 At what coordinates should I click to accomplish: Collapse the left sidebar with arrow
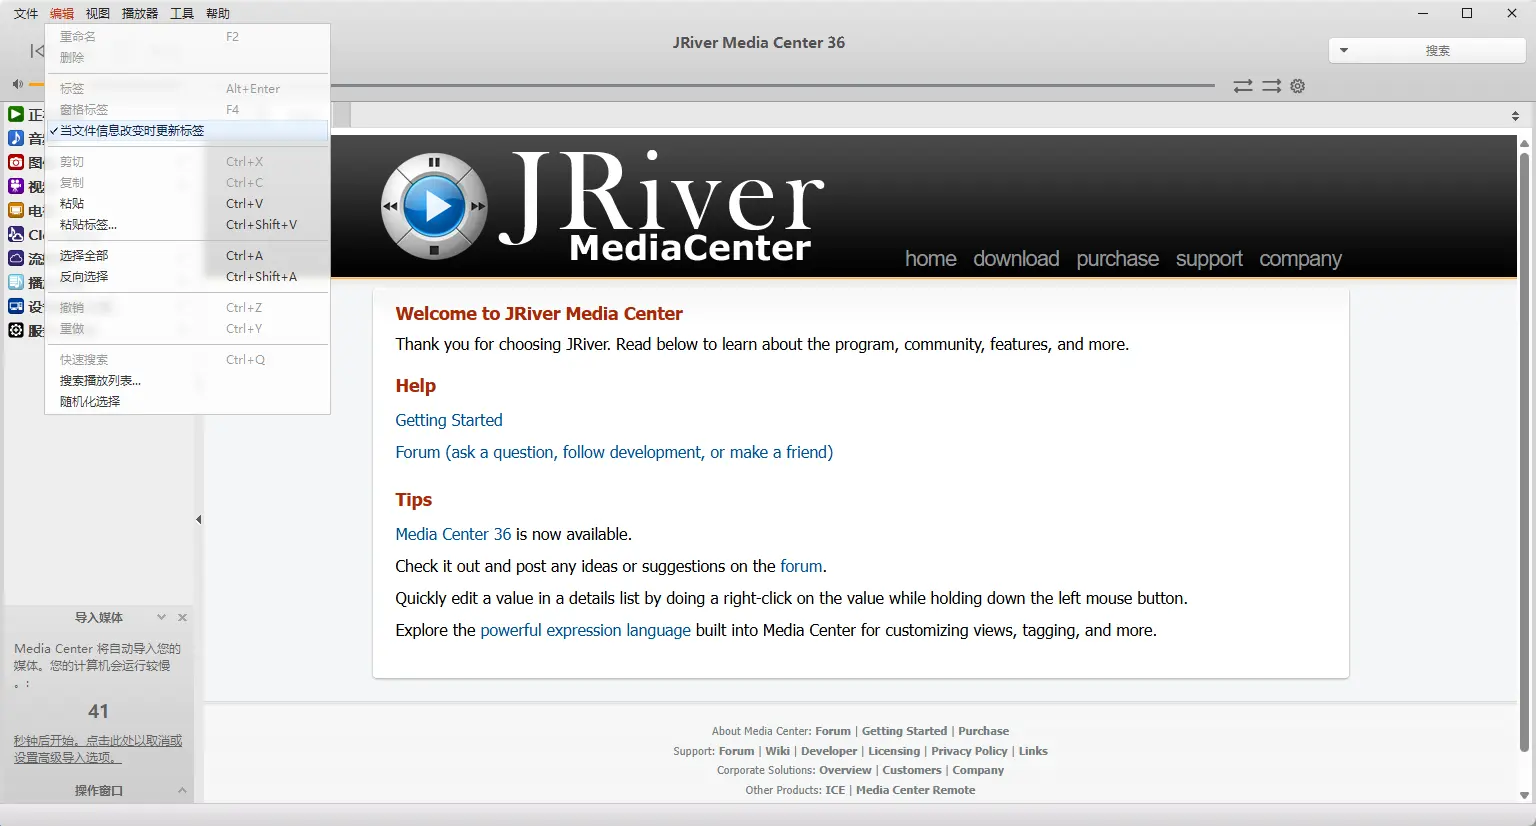click(199, 519)
